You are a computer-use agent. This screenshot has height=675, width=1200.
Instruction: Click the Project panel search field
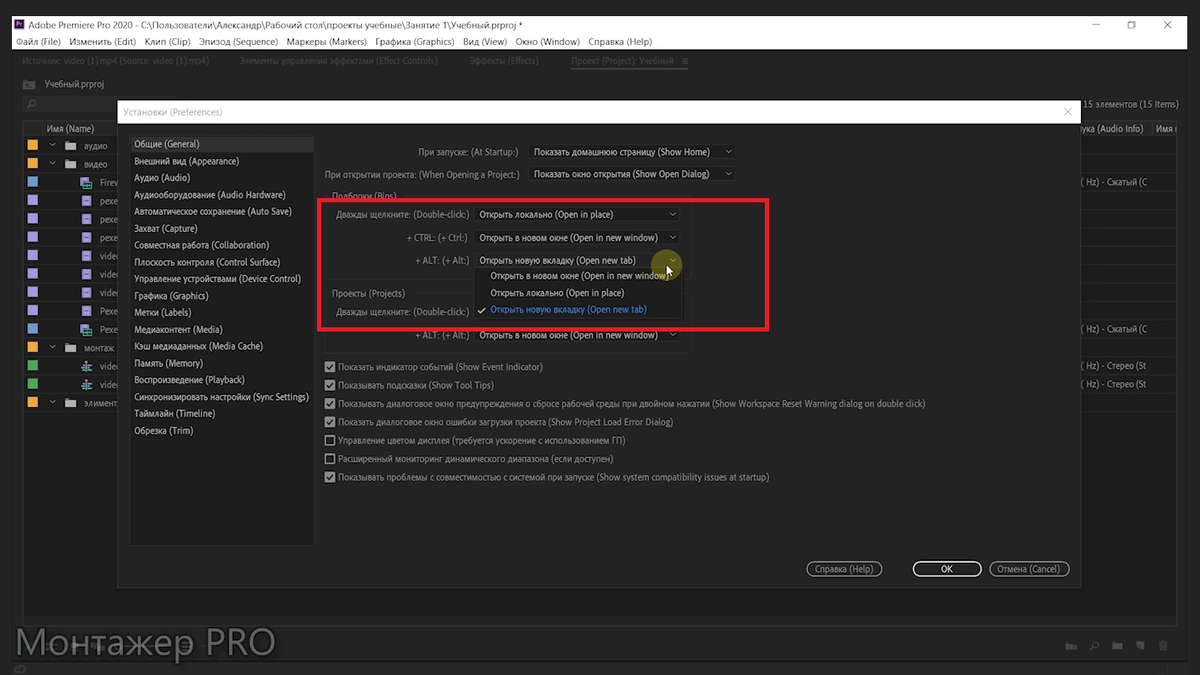(x=72, y=104)
